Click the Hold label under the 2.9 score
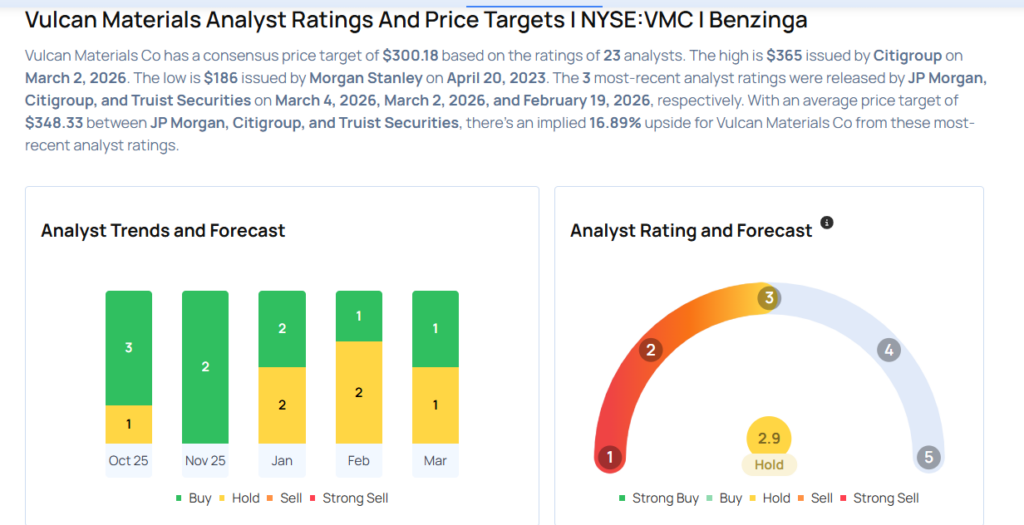1024x525 pixels. [769, 465]
